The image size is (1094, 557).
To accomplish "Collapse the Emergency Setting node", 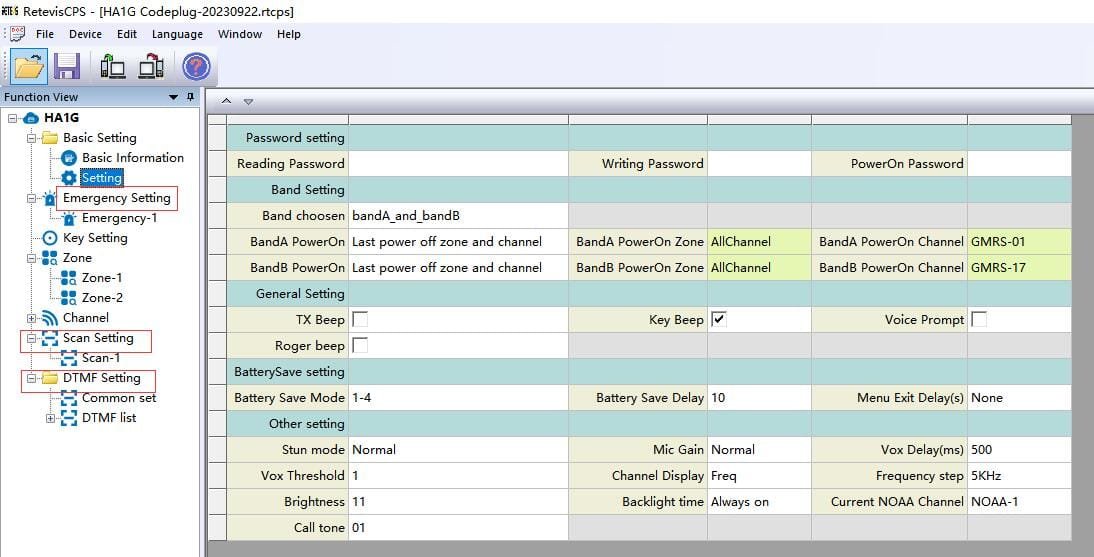I will coord(31,198).
